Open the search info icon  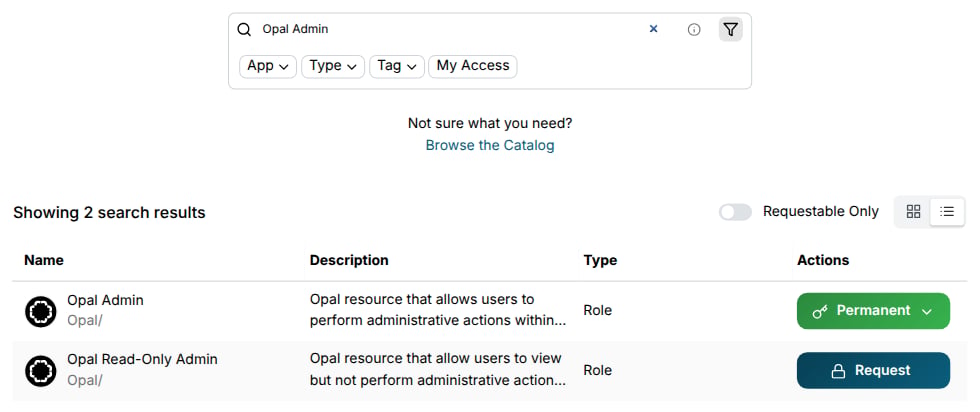tap(694, 29)
